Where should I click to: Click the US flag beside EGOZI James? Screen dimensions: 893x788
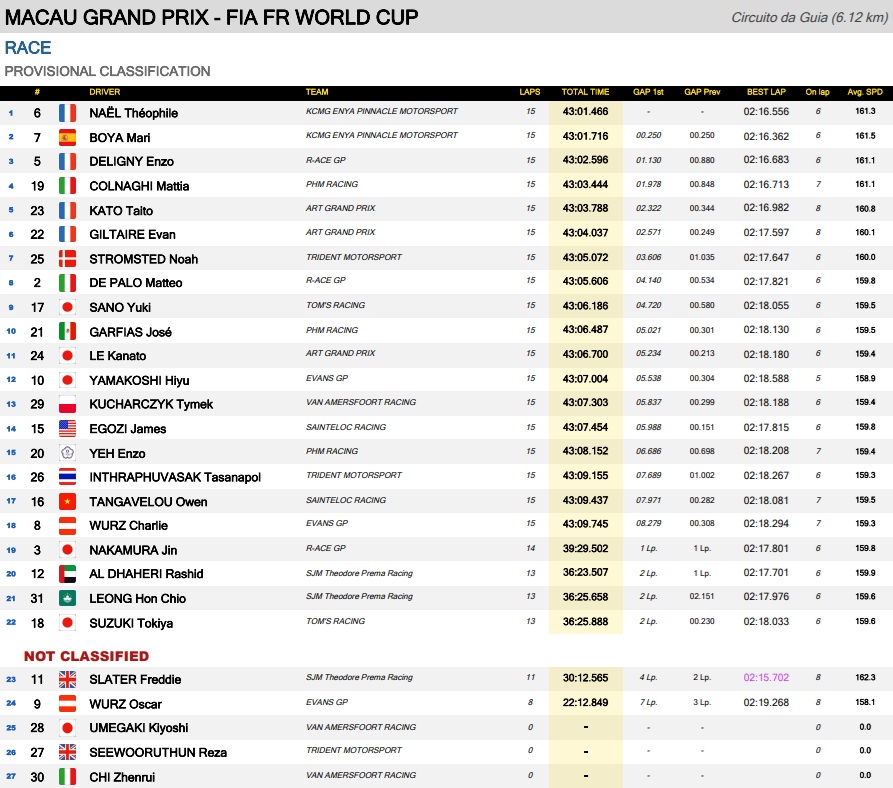click(x=67, y=428)
